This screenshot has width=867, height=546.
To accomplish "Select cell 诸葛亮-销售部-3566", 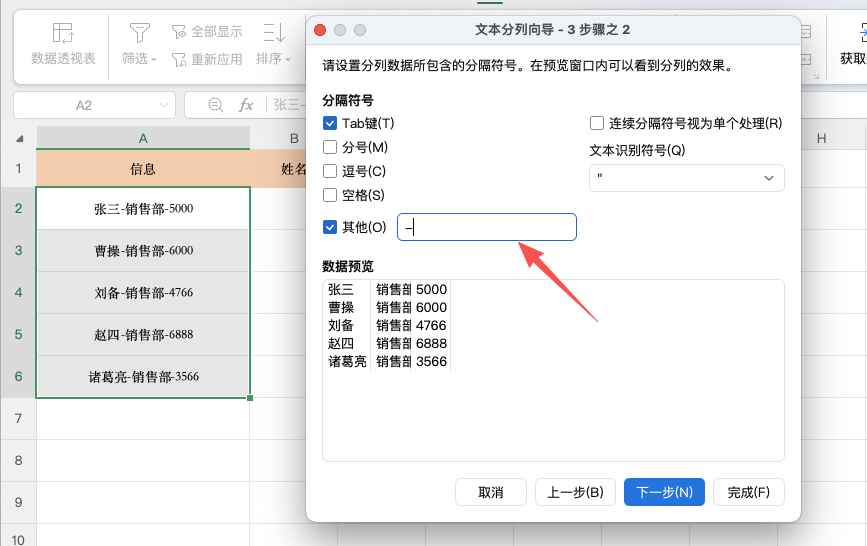I will point(143,377).
